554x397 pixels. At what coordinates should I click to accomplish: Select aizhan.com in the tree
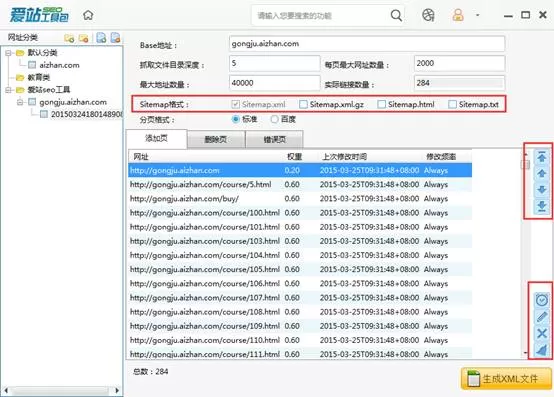coord(59,65)
